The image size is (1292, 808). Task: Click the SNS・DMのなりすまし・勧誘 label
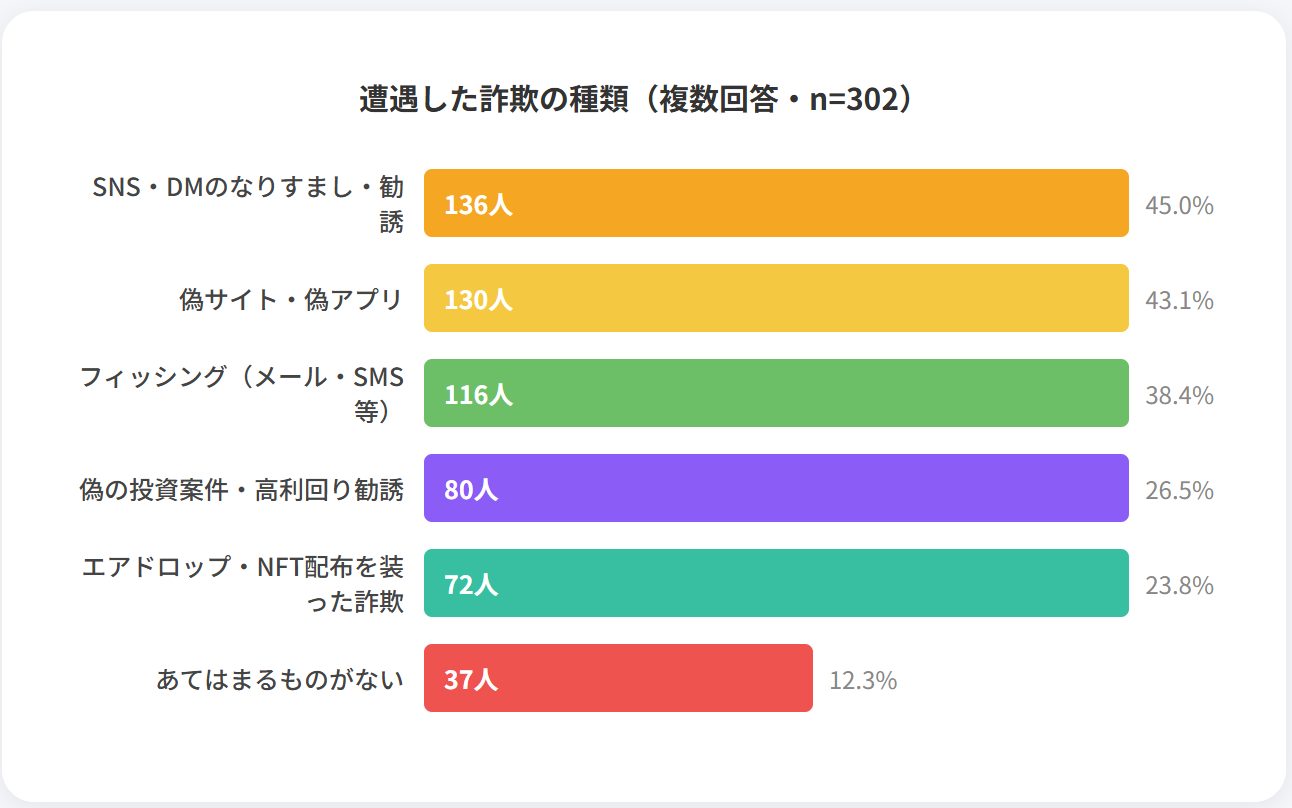[x=248, y=204]
